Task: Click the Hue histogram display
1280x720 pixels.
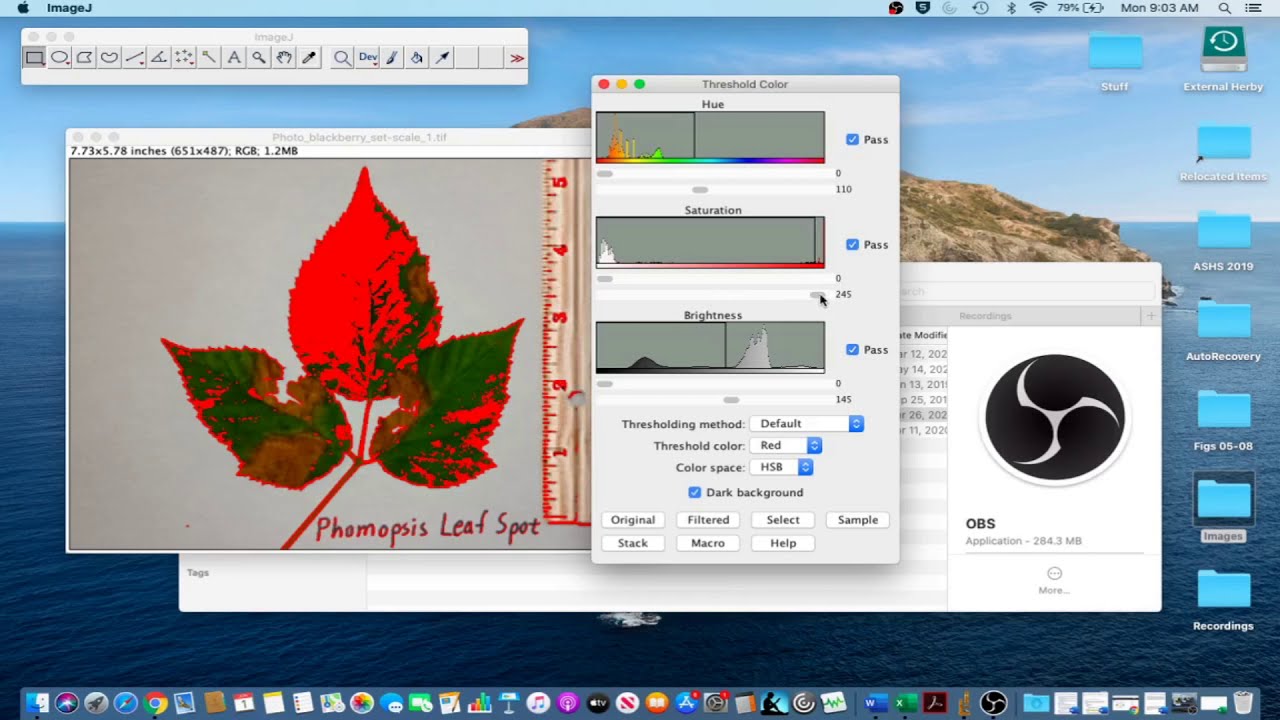Action: [710, 137]
